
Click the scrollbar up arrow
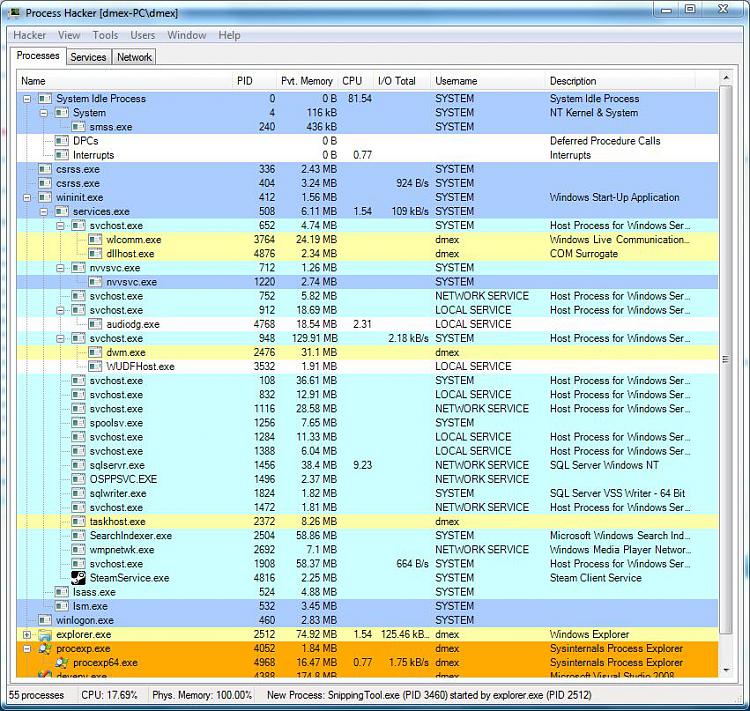coord(726,78)
